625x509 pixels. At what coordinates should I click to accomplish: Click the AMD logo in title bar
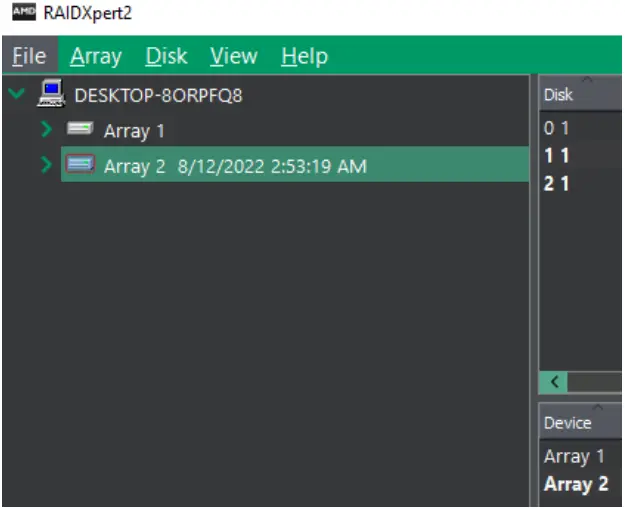[x=24, y=12]
